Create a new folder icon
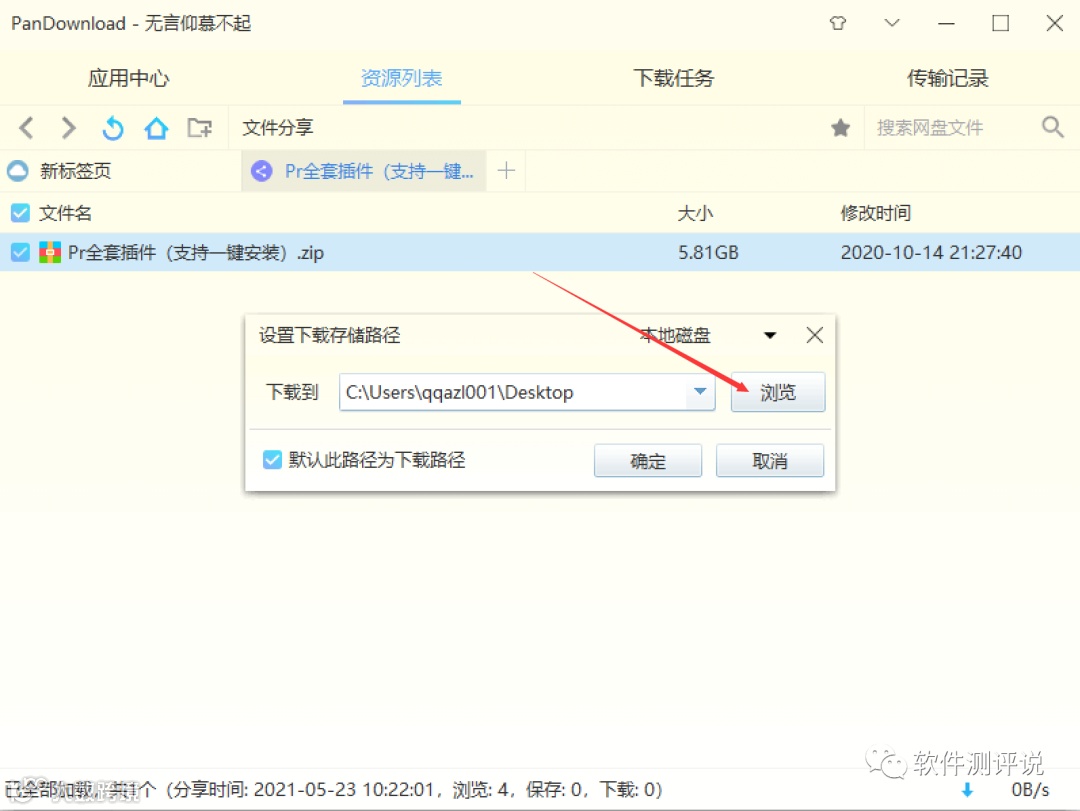 pyautogui.click(x=200, y=127)
